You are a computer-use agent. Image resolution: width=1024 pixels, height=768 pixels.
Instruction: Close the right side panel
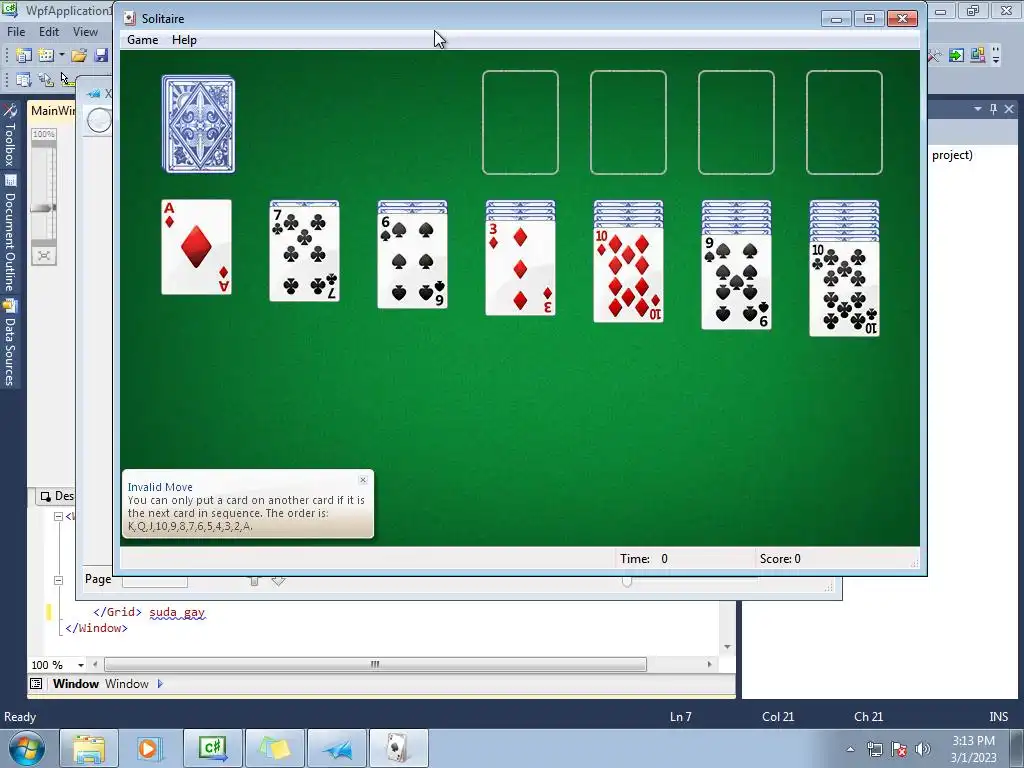(1009, 109)
